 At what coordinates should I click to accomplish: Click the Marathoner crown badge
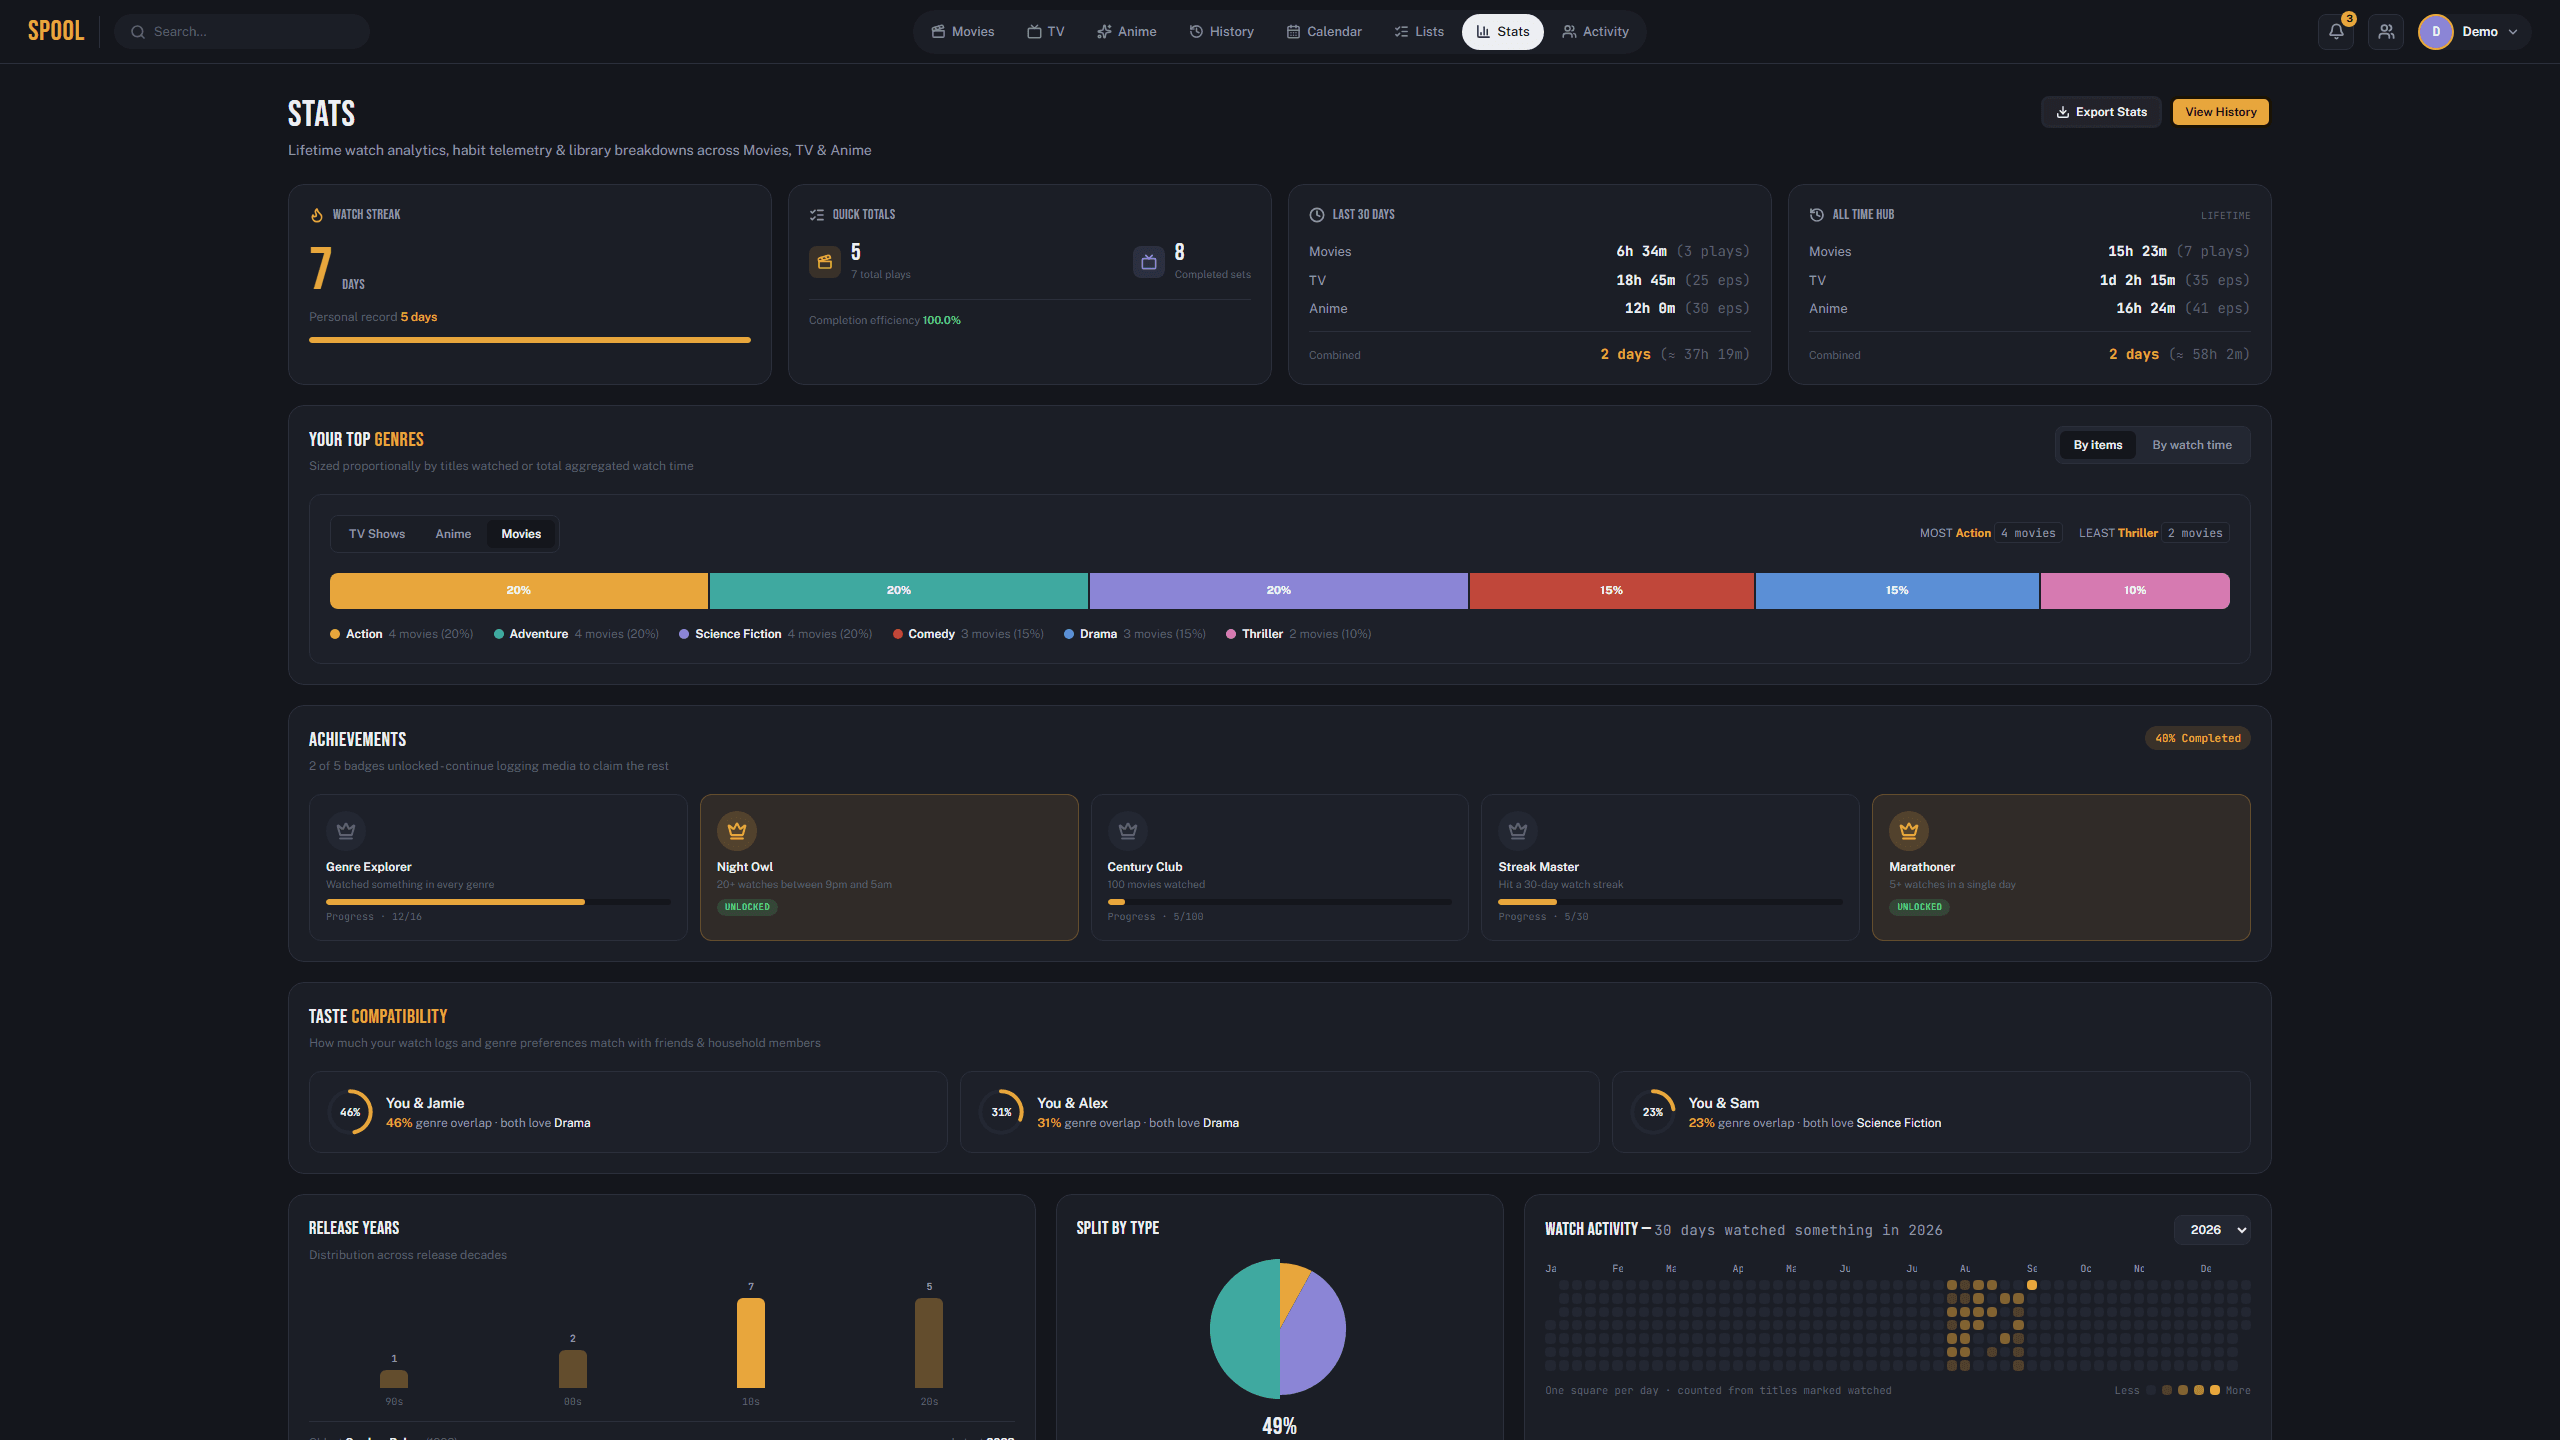point(1909,830)
